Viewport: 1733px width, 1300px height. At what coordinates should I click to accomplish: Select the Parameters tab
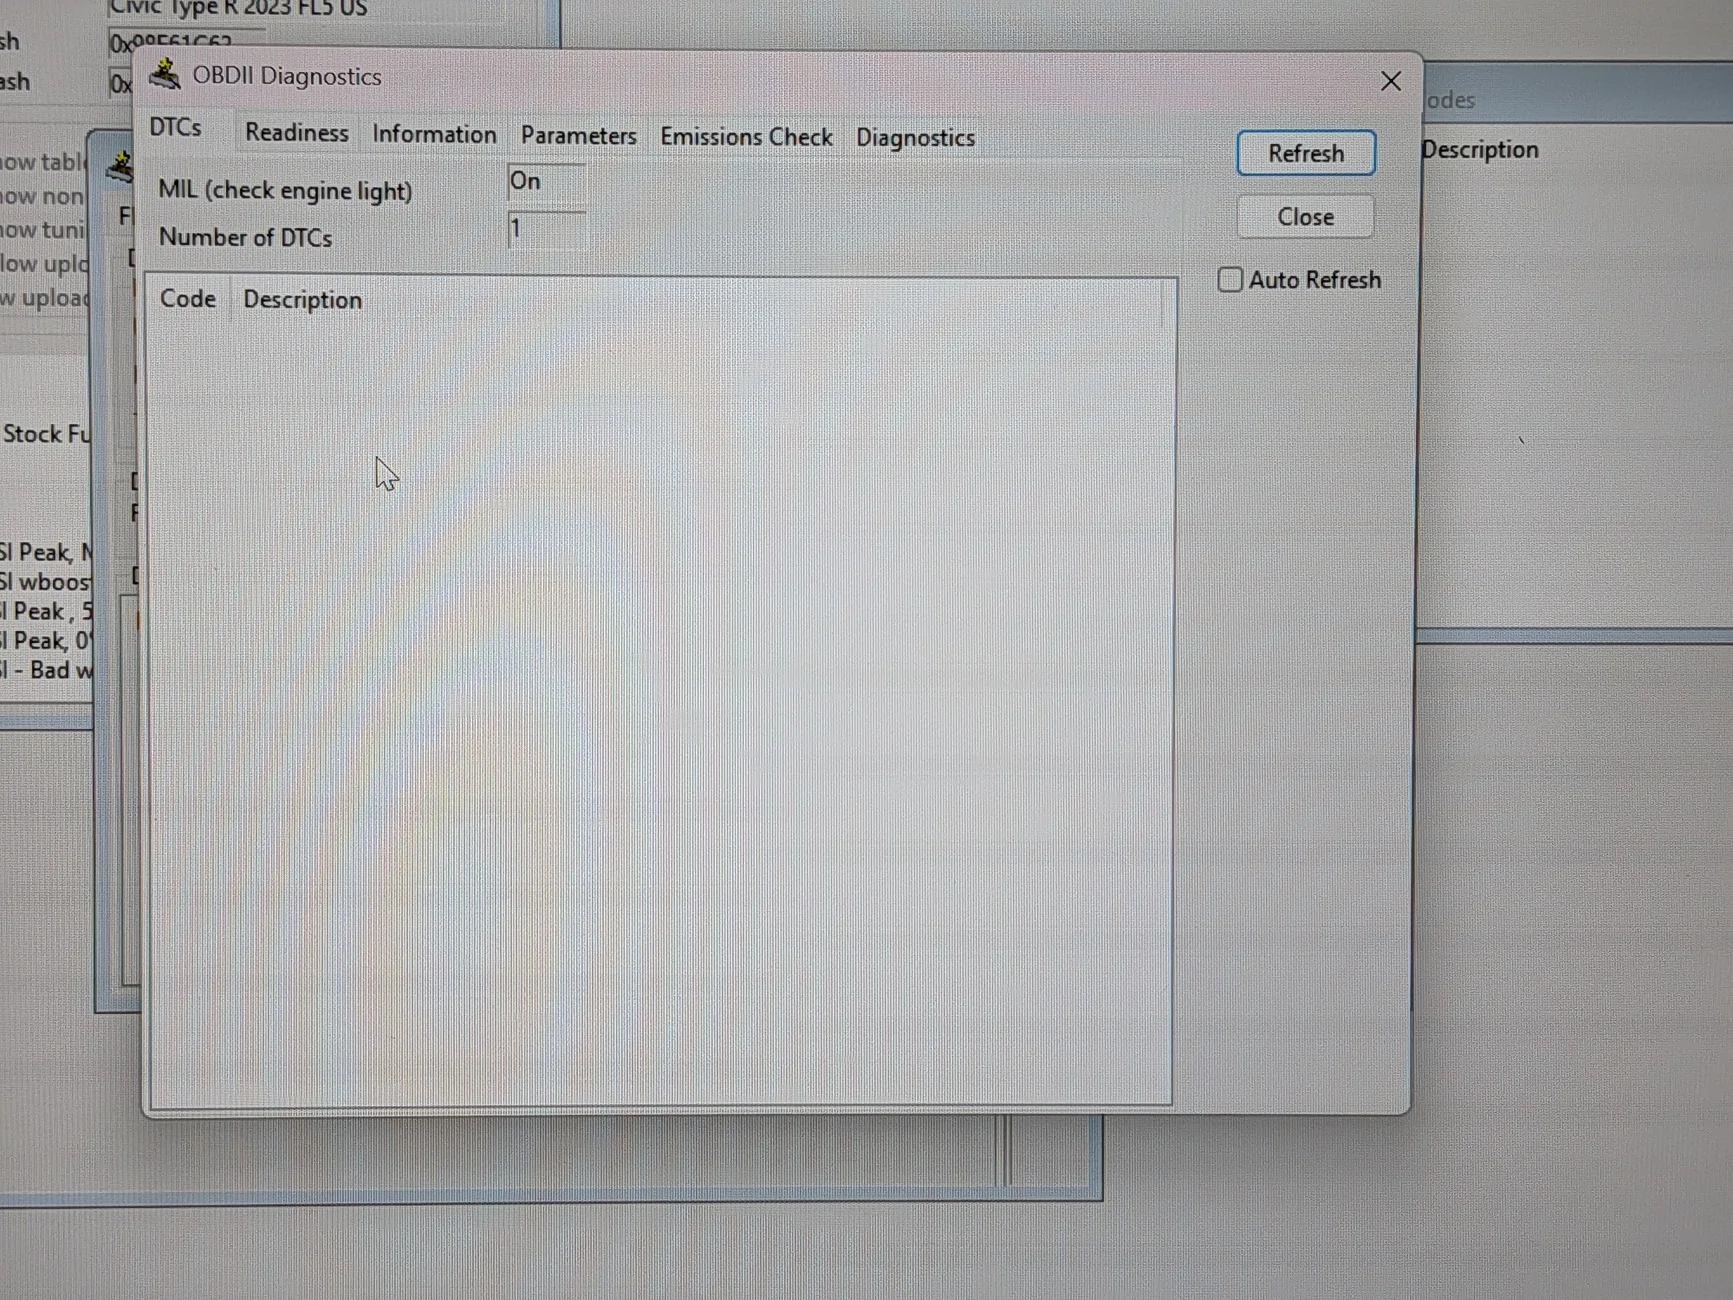click(578, 135)
